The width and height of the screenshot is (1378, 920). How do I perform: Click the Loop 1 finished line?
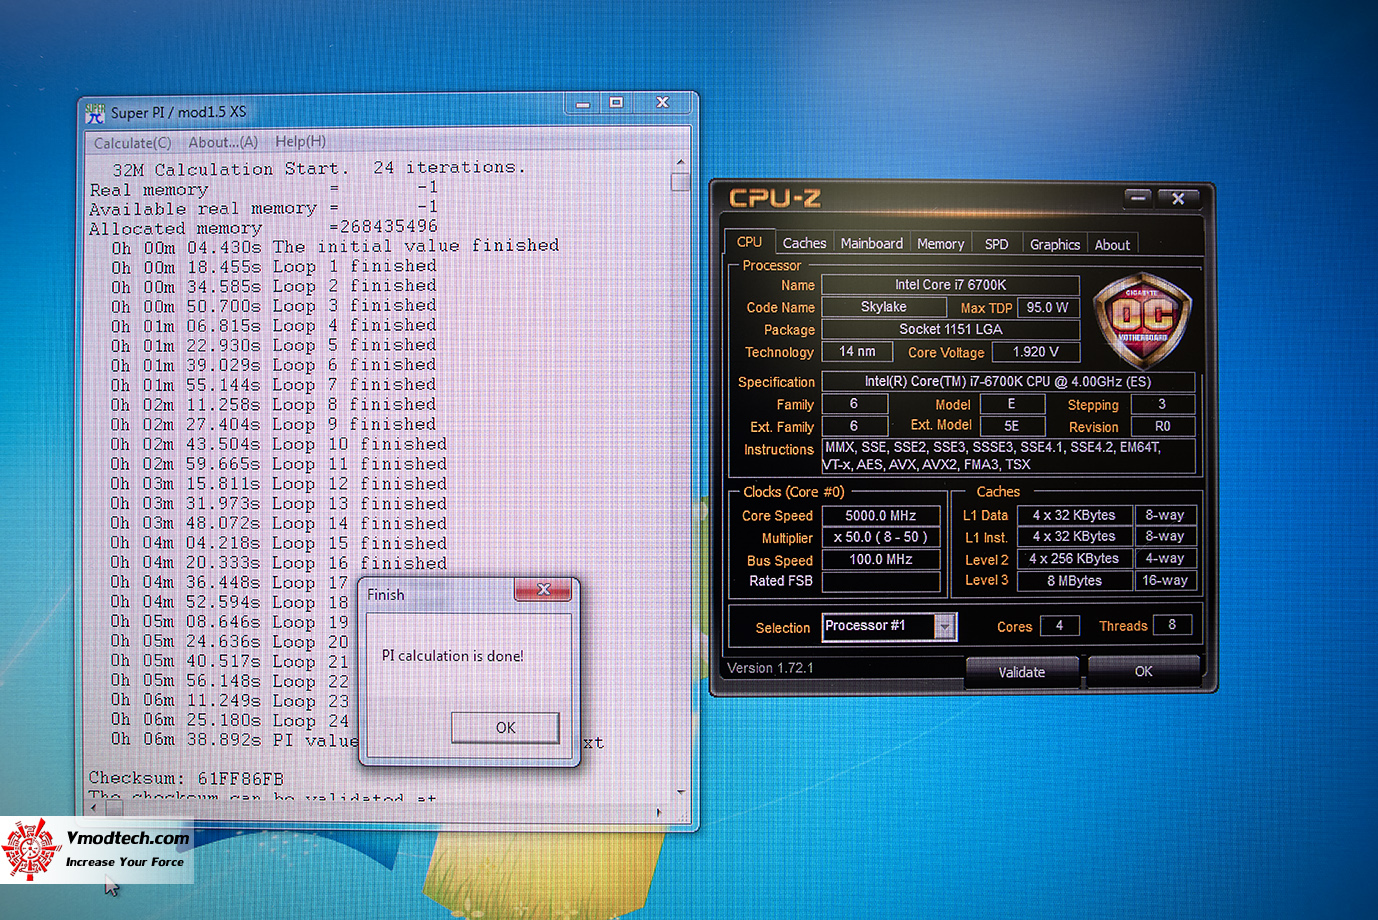[x=274, y=267]
